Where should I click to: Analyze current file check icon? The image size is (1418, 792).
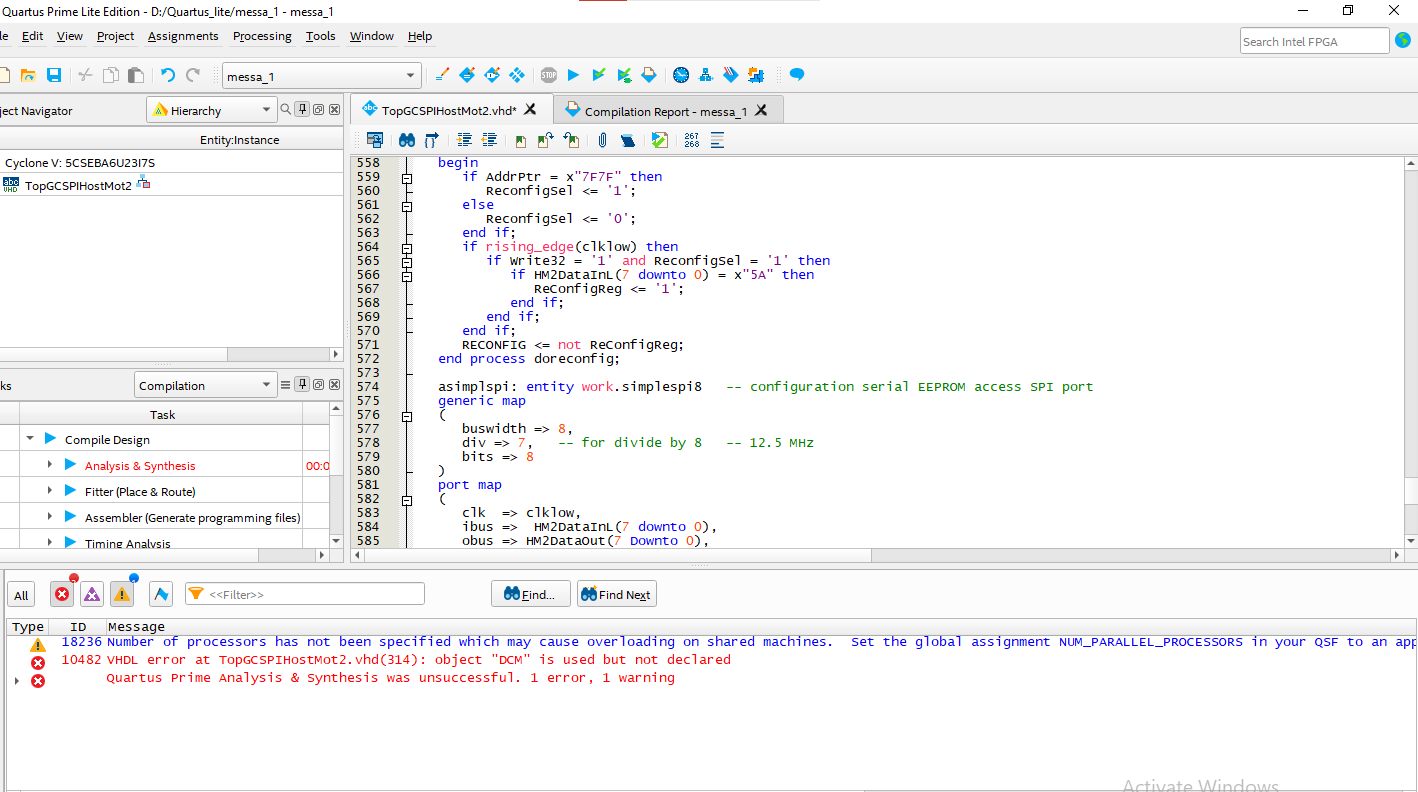point(660,140)
